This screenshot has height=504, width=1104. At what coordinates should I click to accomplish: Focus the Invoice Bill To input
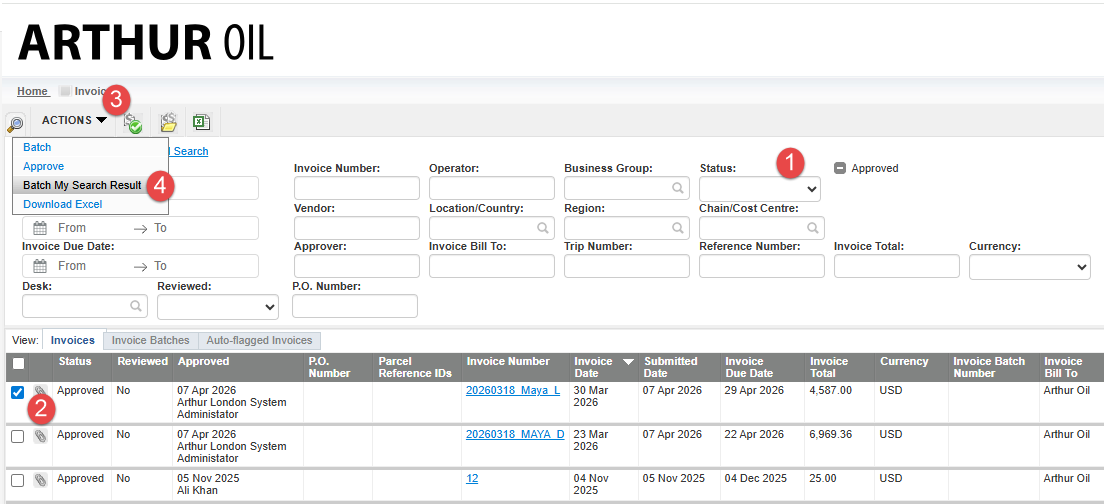pos(491,266)
